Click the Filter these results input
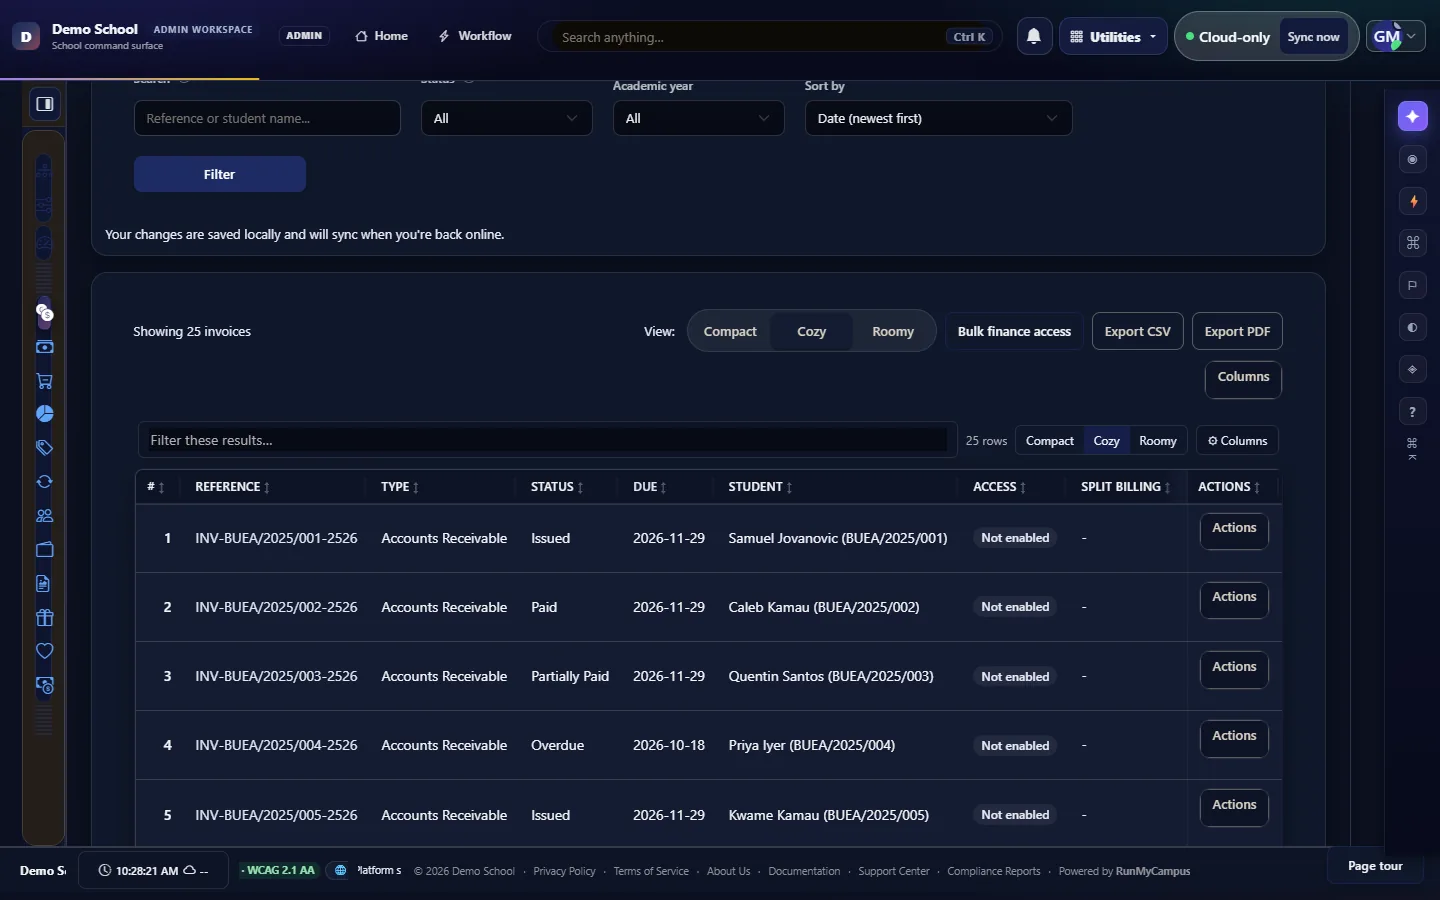 (x=547, y=441)
